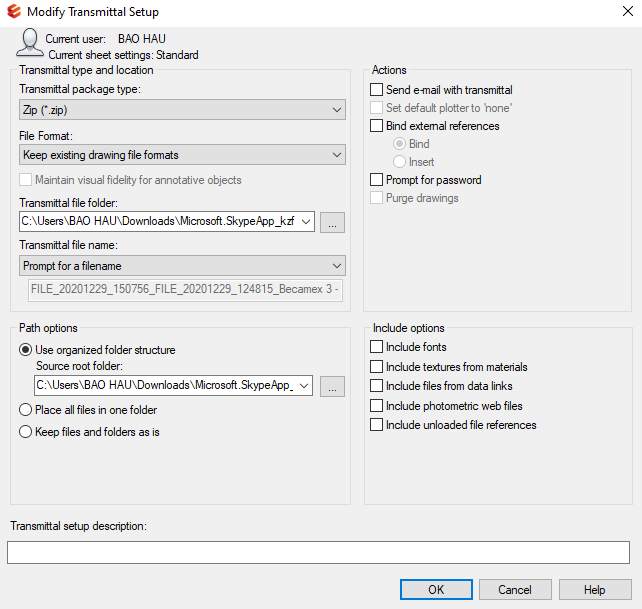
Task: Toggle Prompt for password checkbox
Action: [x=377, y=180]
